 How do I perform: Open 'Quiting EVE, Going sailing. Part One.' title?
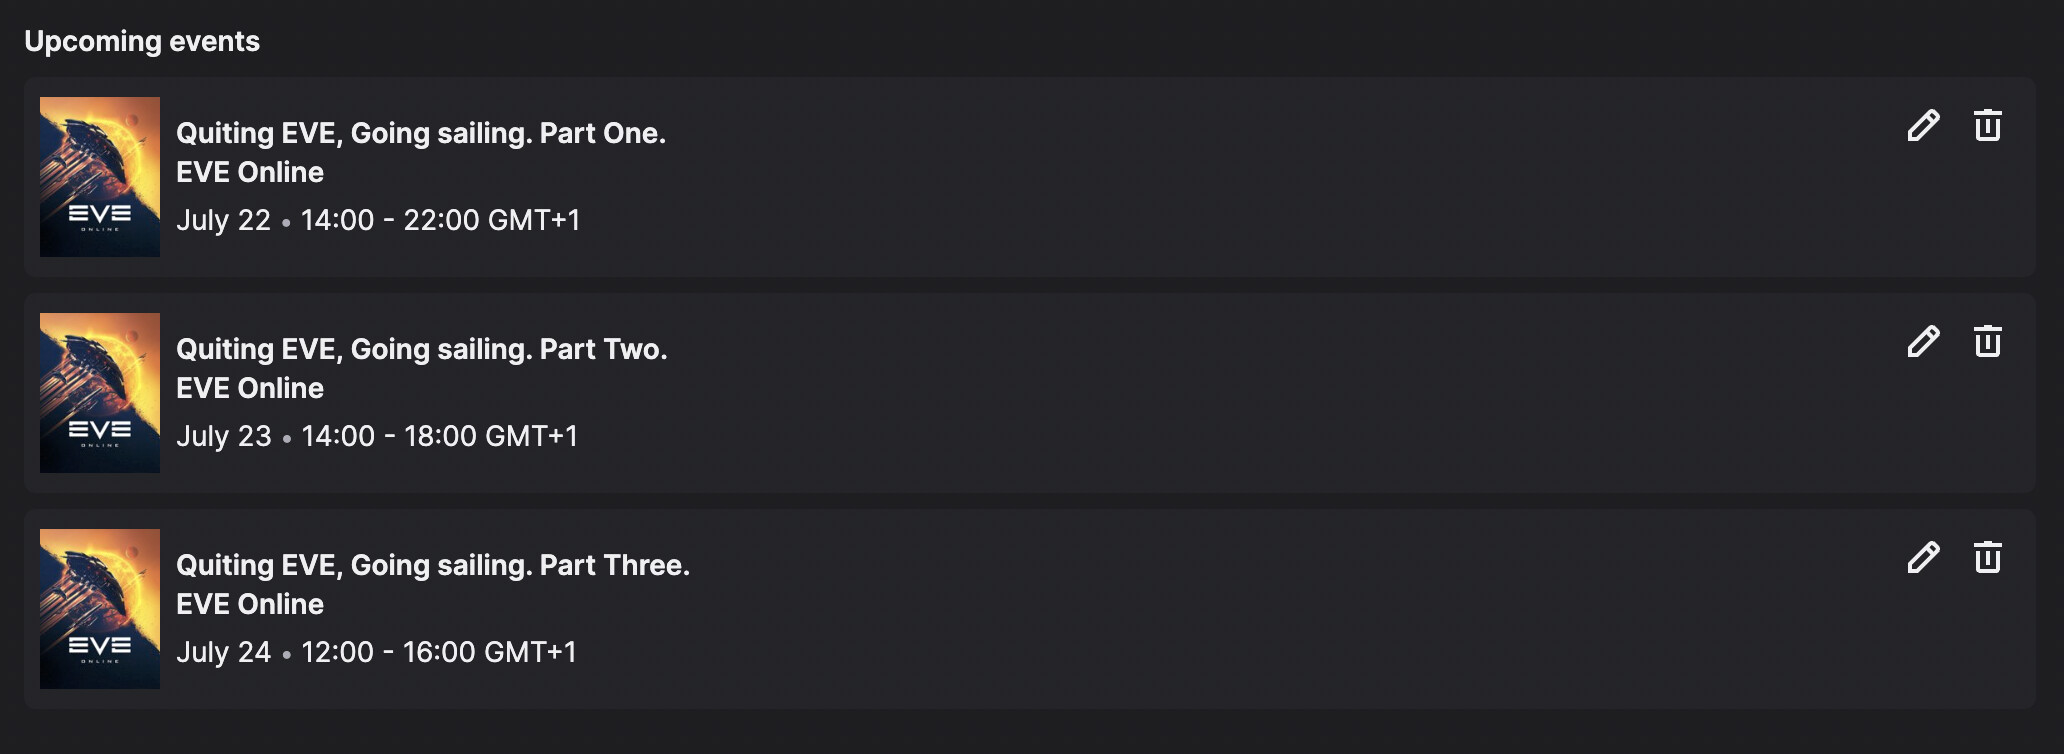[421, 134]
